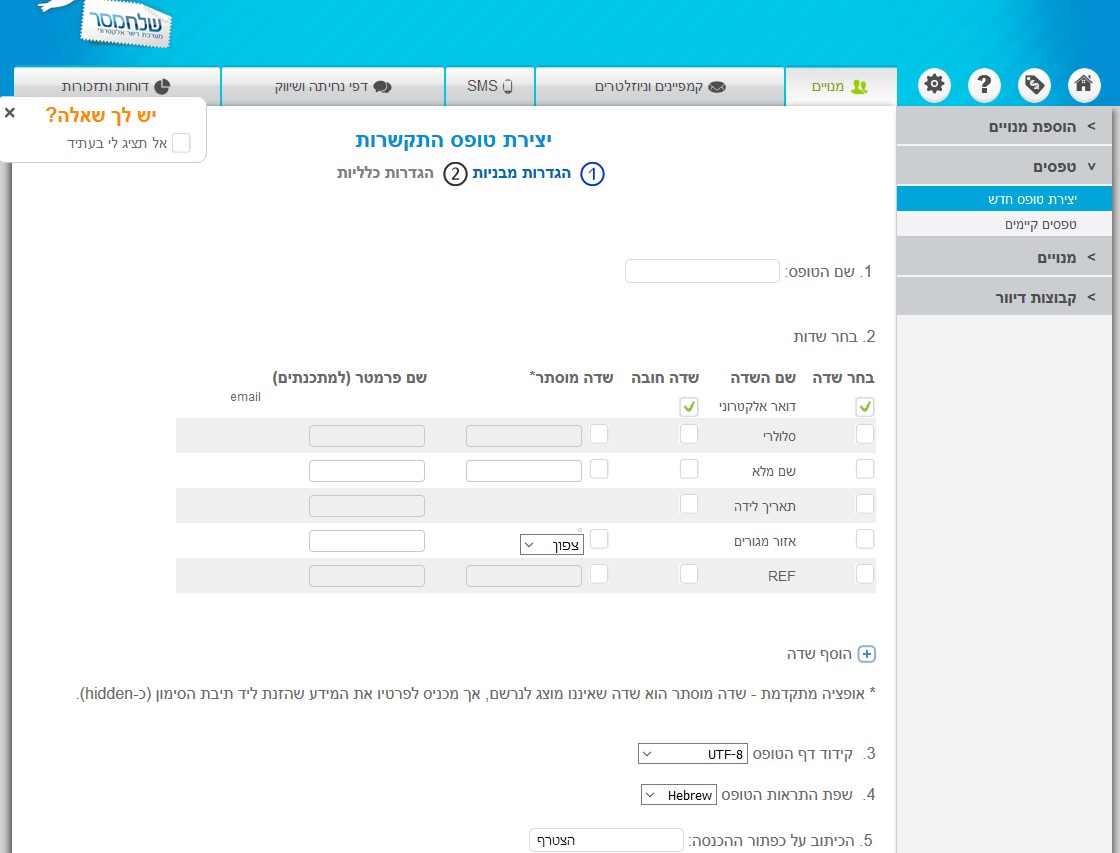Check the אל תציג לי בעתיד checkbox

(x=181, y=143)
